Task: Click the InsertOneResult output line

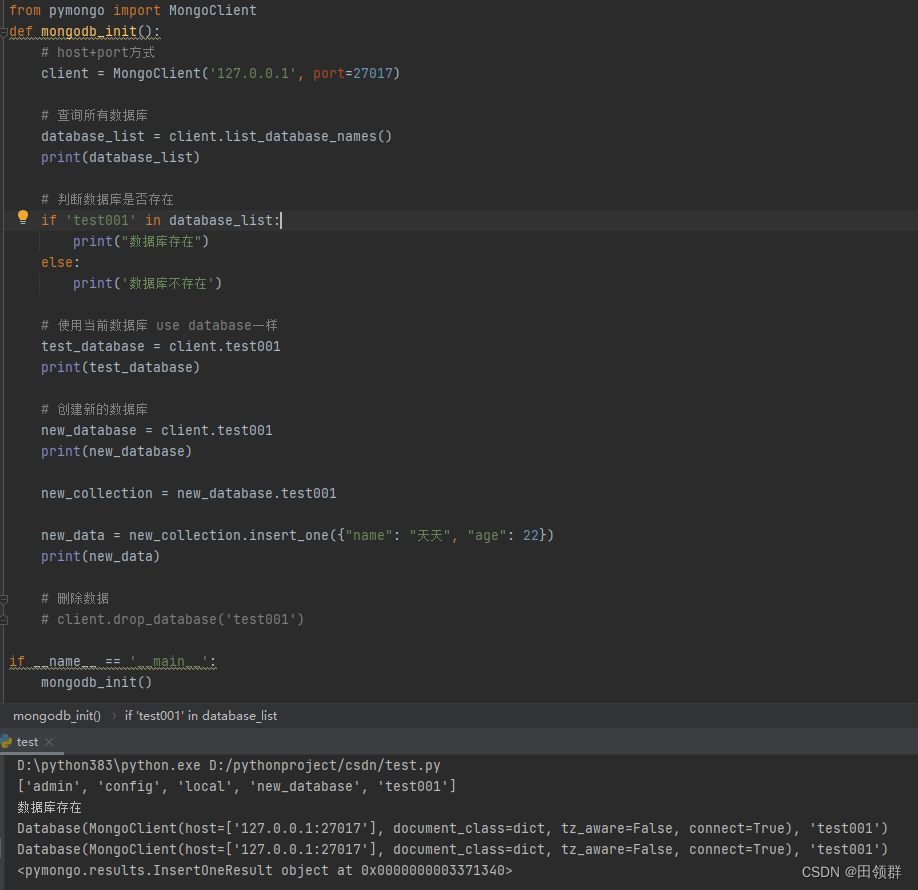Action: click(x=264, y=871)
